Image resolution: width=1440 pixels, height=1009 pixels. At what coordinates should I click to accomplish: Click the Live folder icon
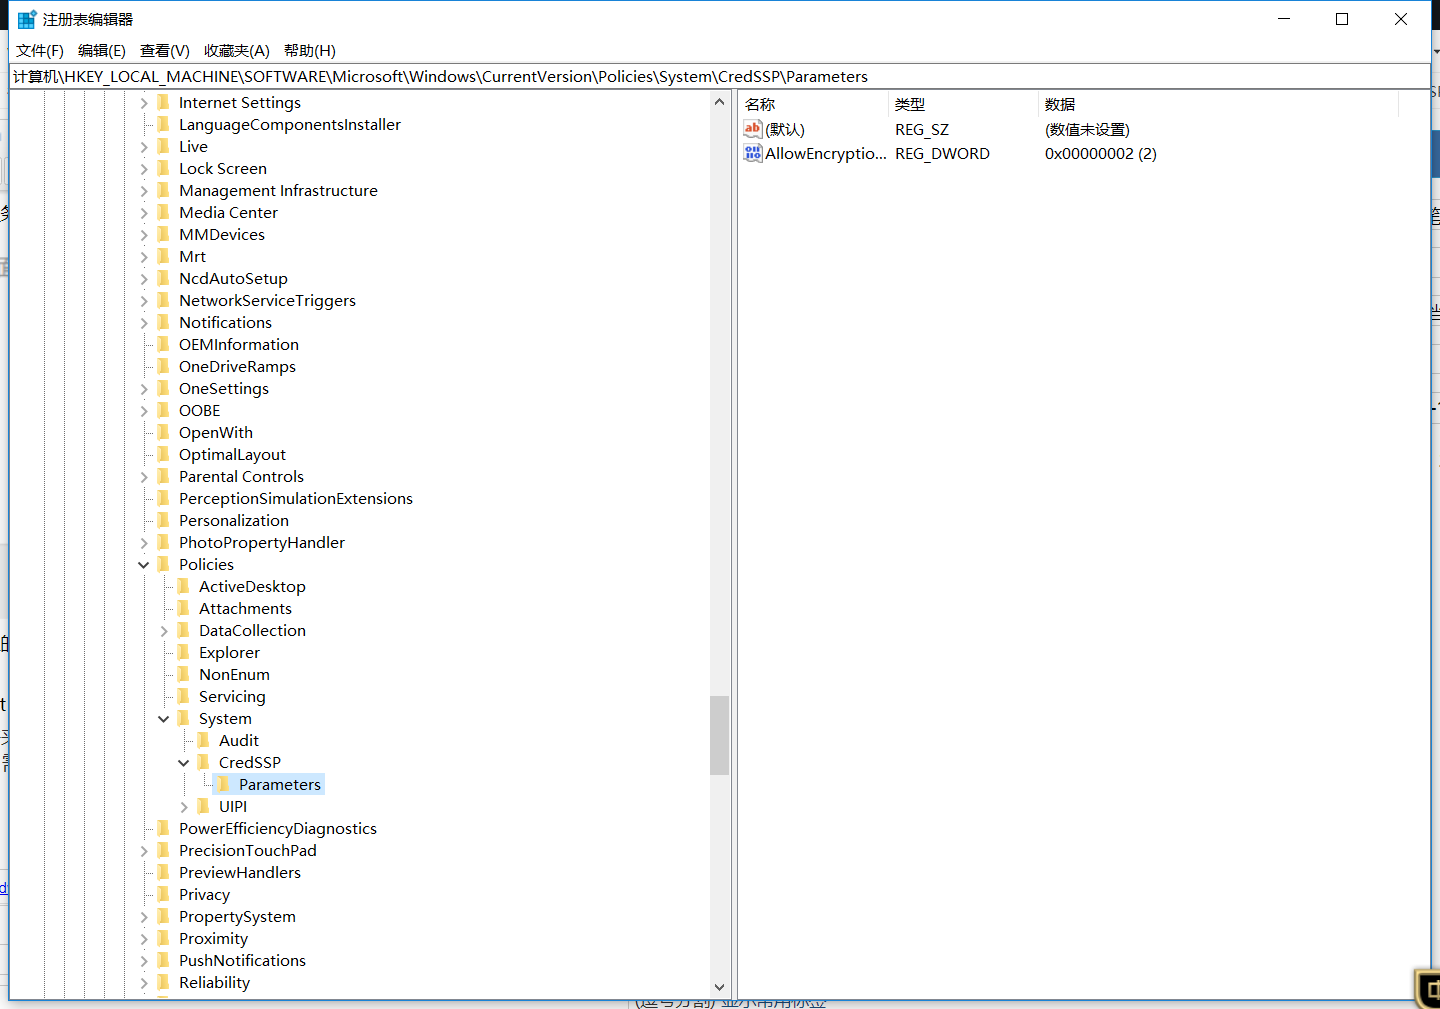coord(164,146)
